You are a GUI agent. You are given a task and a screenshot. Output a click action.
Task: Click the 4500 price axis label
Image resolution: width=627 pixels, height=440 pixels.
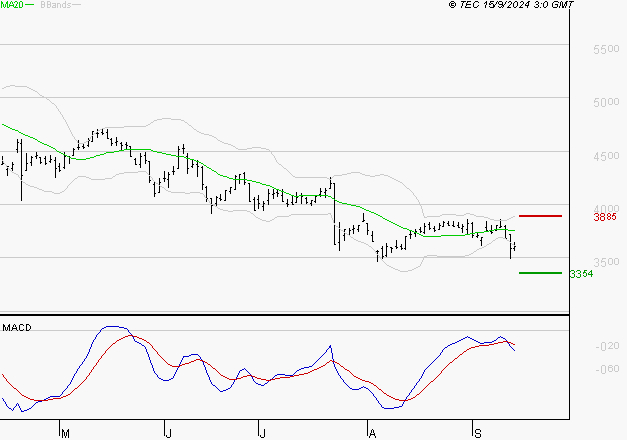(x=606, y=156)
